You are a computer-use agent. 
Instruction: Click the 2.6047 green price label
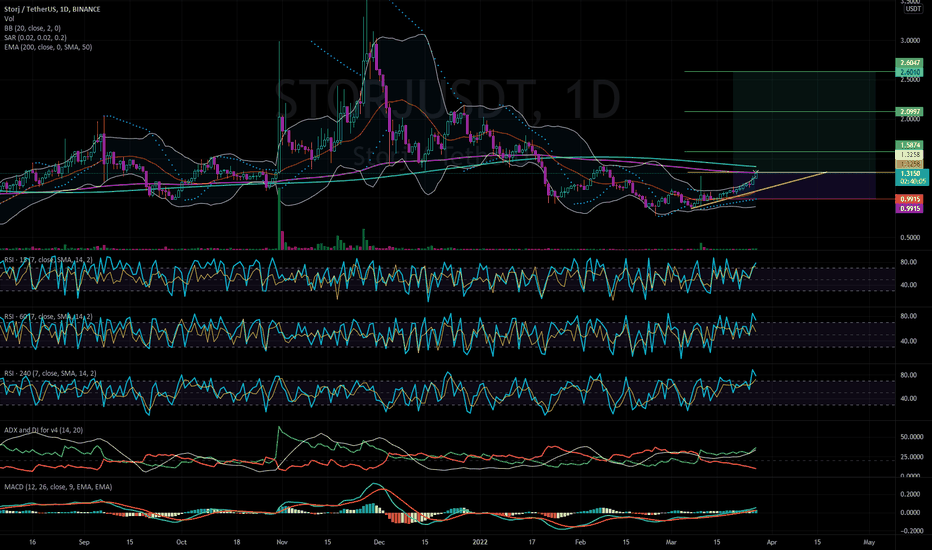point(910,62)
